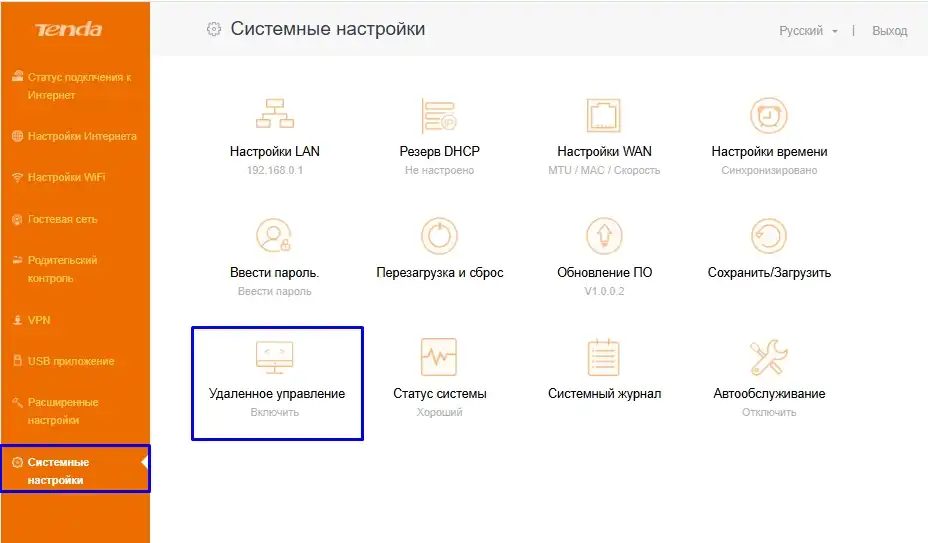Click the 192.168.0.1 address text
This screenshot has width=928, height=543.
click(275, 171)
